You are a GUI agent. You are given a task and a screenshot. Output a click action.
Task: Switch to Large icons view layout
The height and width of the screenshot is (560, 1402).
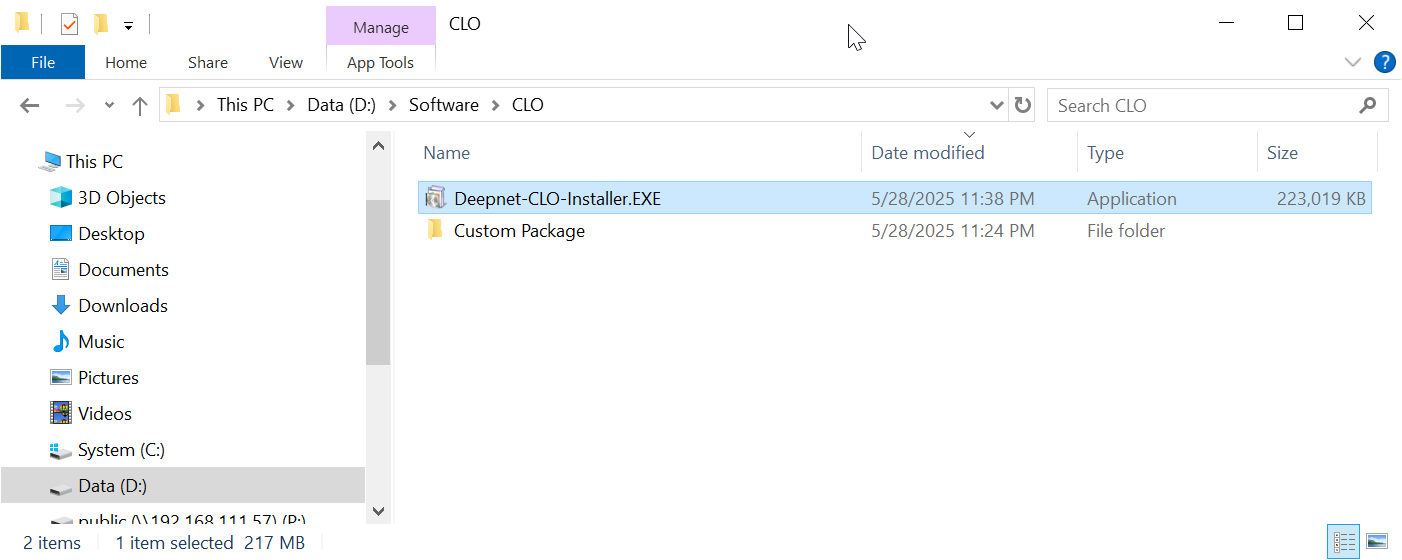click(1377, 542)
